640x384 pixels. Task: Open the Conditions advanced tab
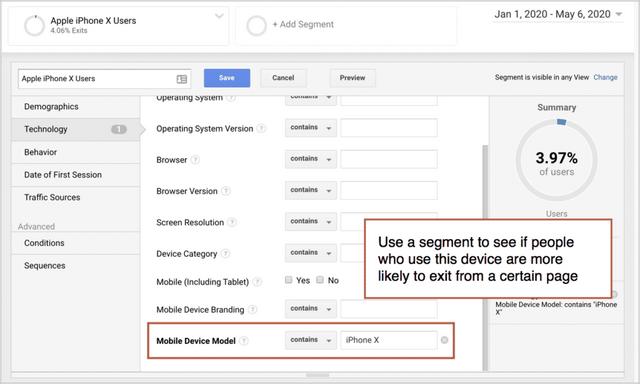coord(76,243)
